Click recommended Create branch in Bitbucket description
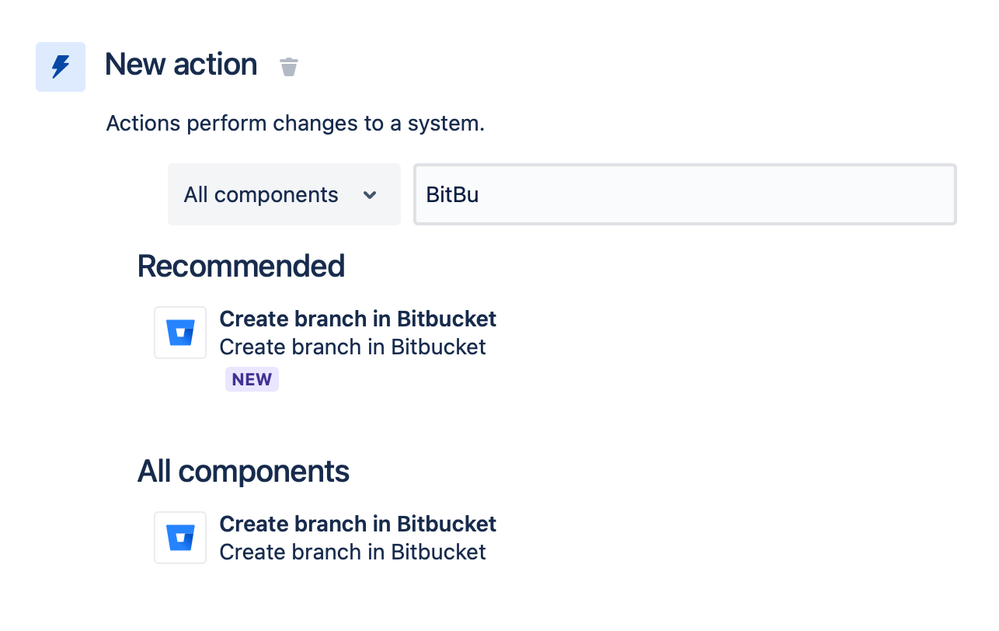This screenshot has height=631, width=999. pos(352,347)
